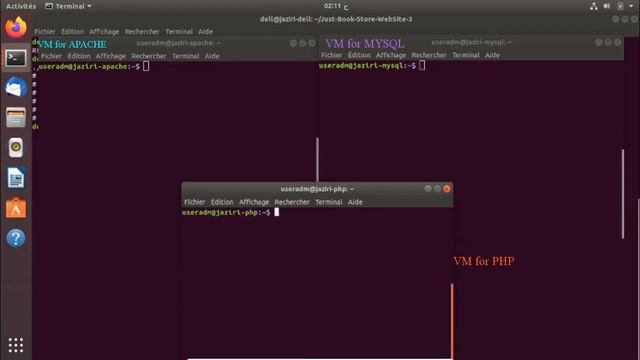Open Fichier menu in jaziri-apache terminal

tap(51, 56)
